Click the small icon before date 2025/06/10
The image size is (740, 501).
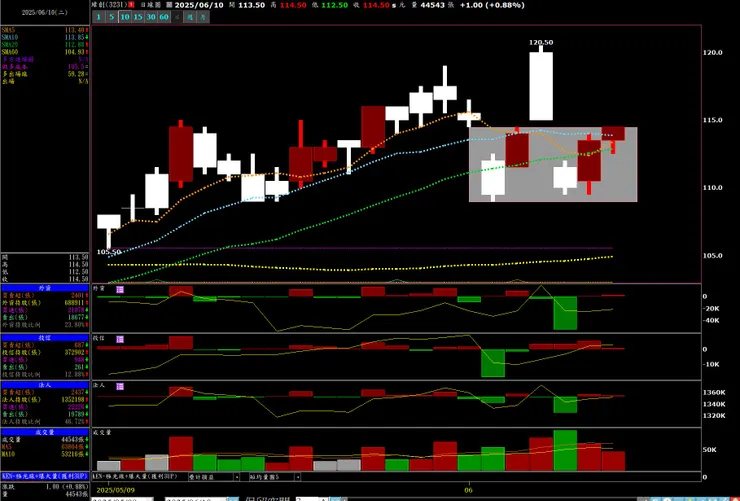169,5
